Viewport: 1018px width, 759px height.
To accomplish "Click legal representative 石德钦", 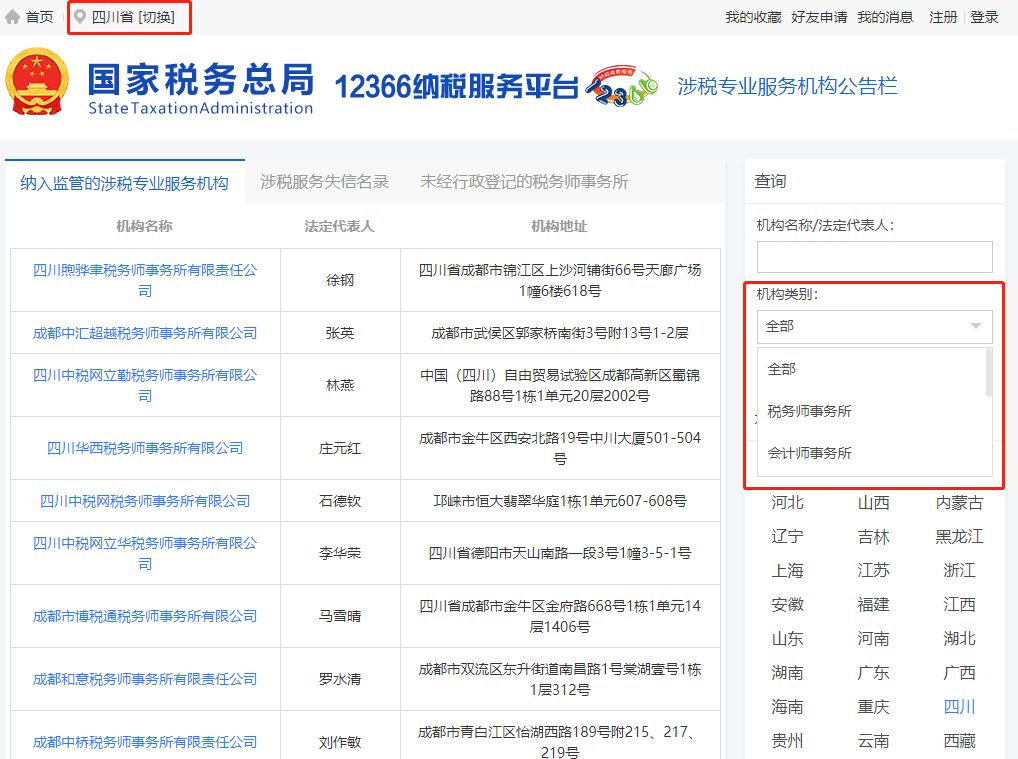I will click(340, 501).
